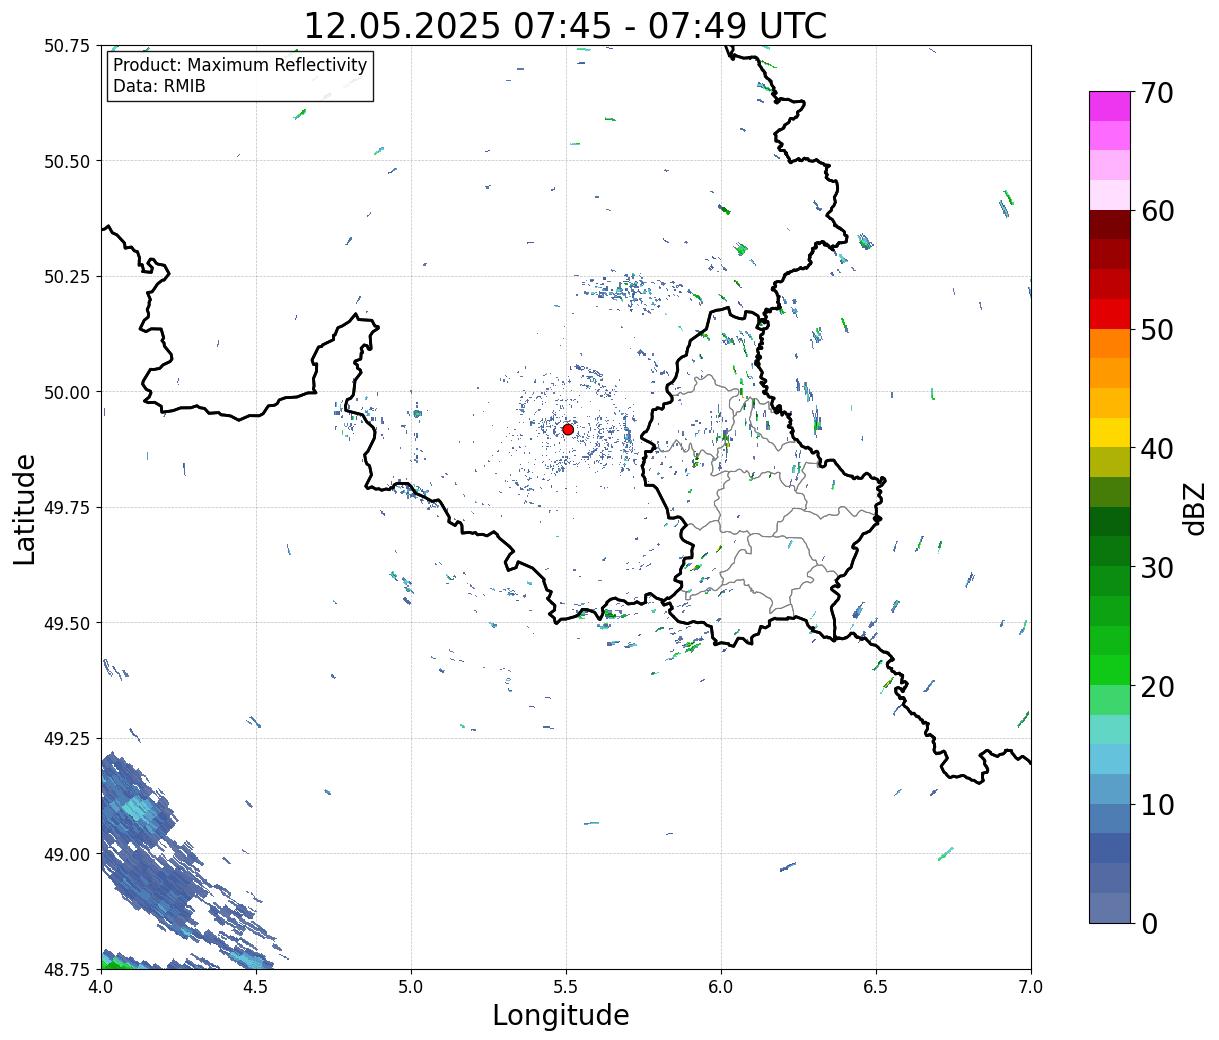Click the latitude tick label 50.75
This screenshot has width=1219, height=1040.
point(67,46)
